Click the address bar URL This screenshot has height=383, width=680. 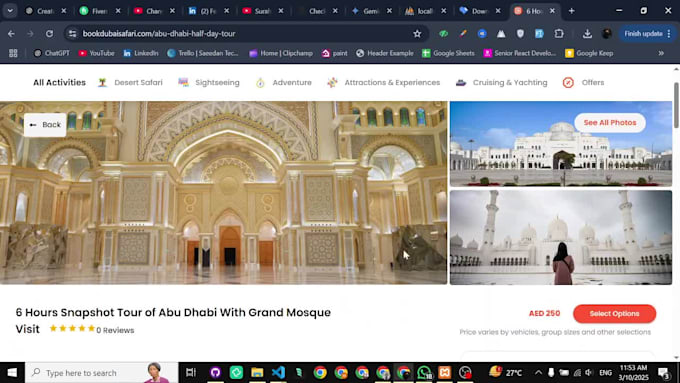click(159, 33)
